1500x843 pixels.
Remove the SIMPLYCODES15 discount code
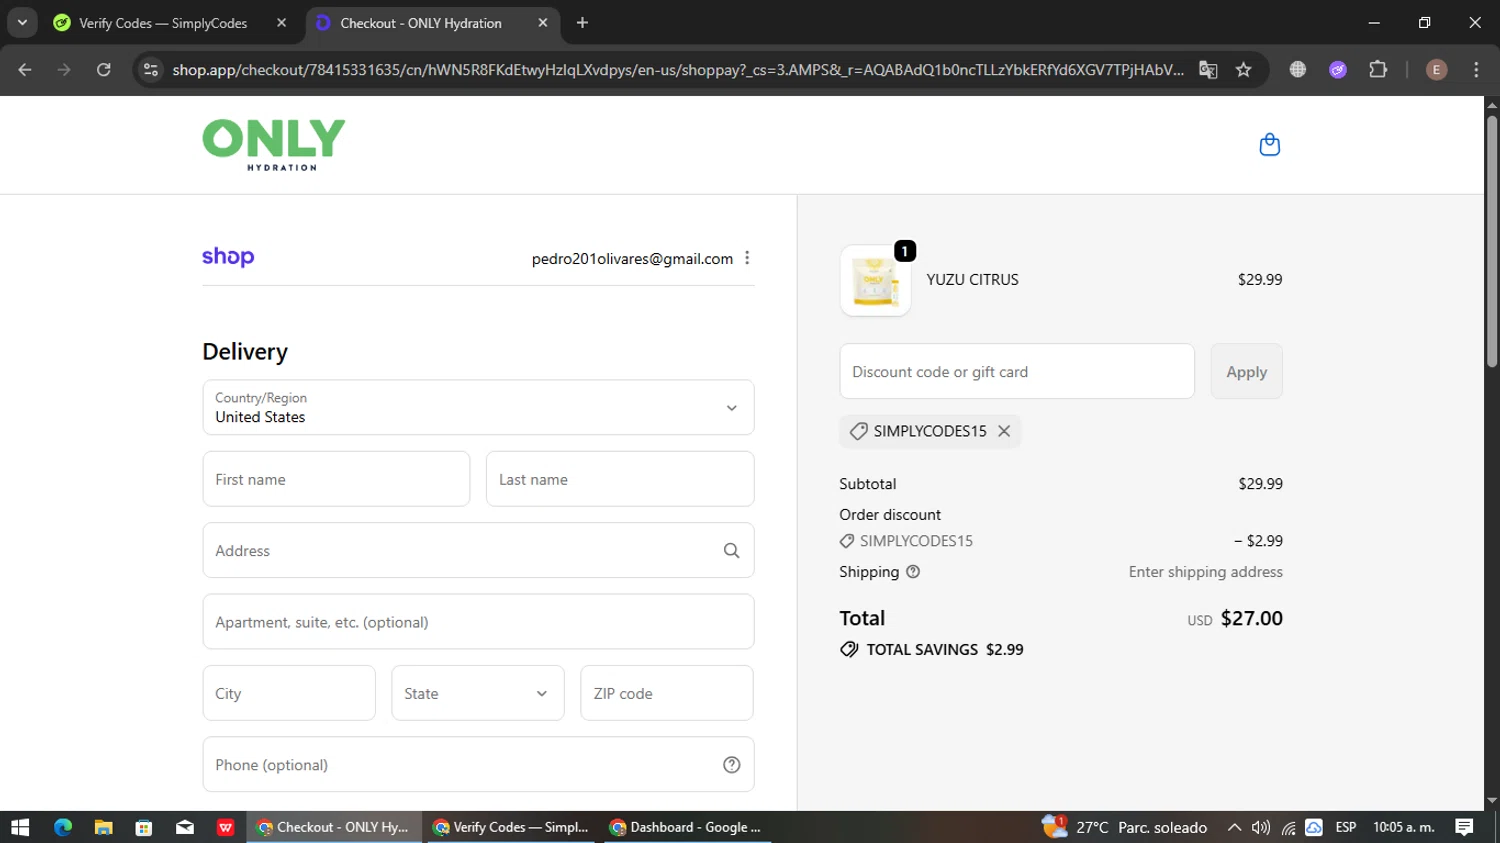[x=1004, y=431]
